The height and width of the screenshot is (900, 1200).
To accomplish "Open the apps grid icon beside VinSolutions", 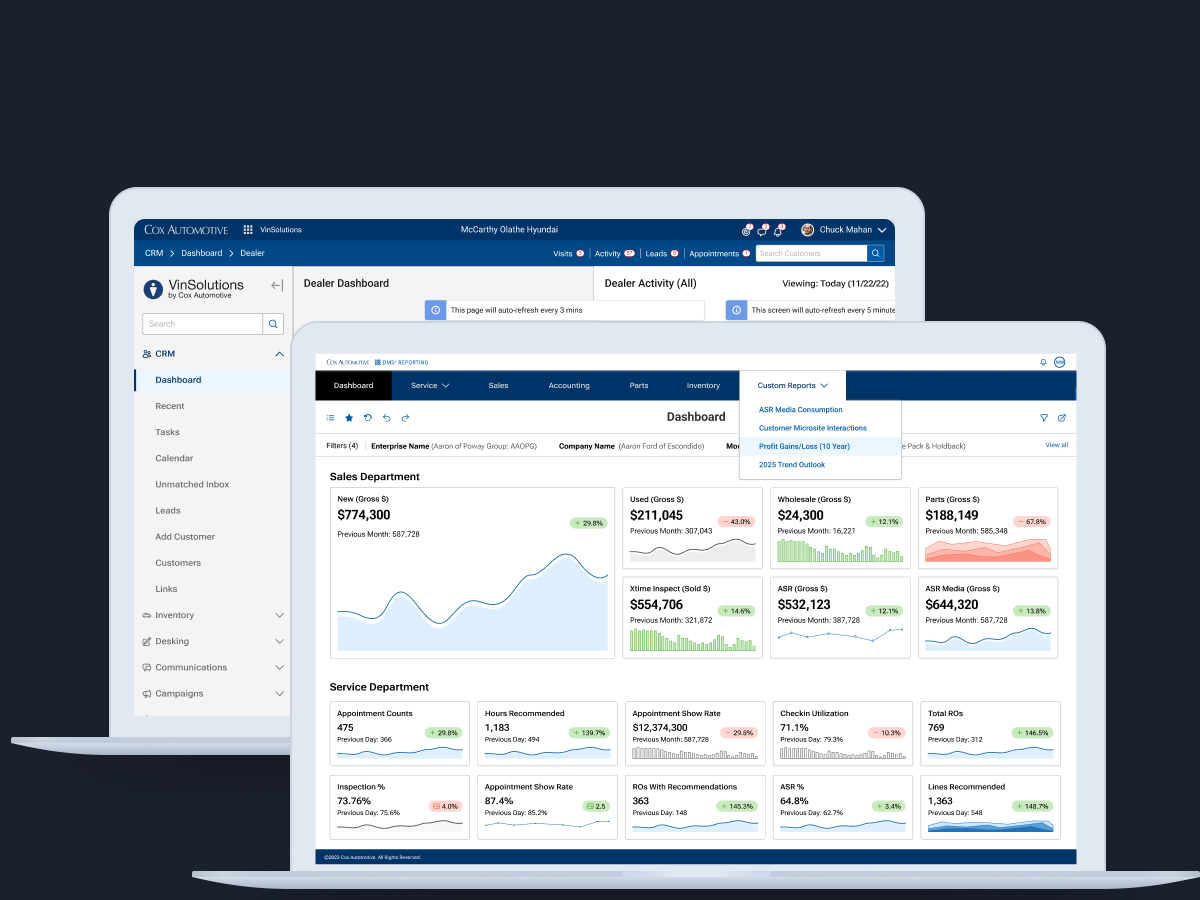I will tap(248, 230).
